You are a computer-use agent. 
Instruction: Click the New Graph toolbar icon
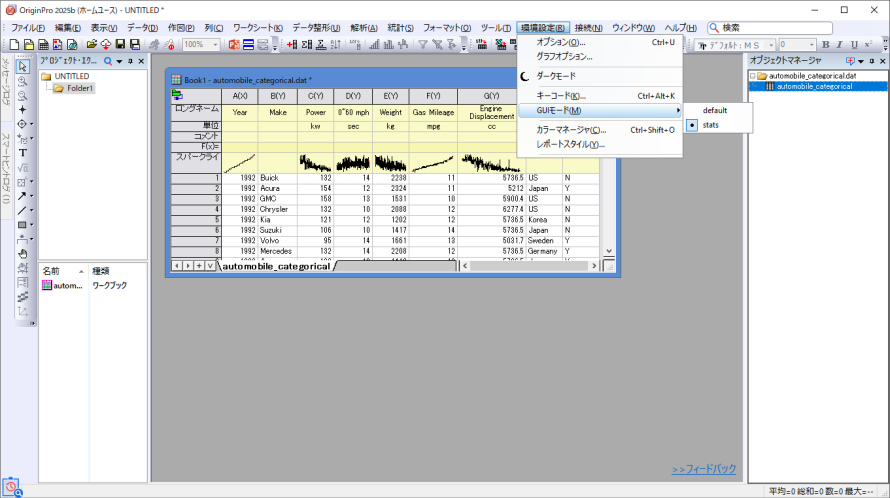coord(57,44)
